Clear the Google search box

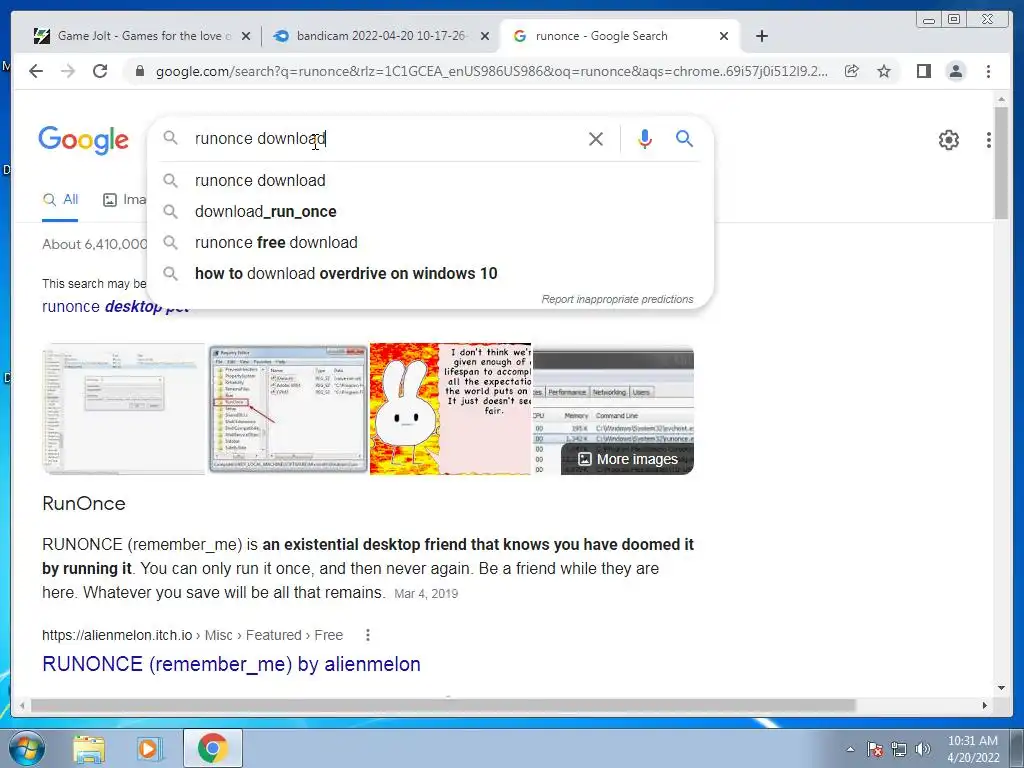point(596,139)
